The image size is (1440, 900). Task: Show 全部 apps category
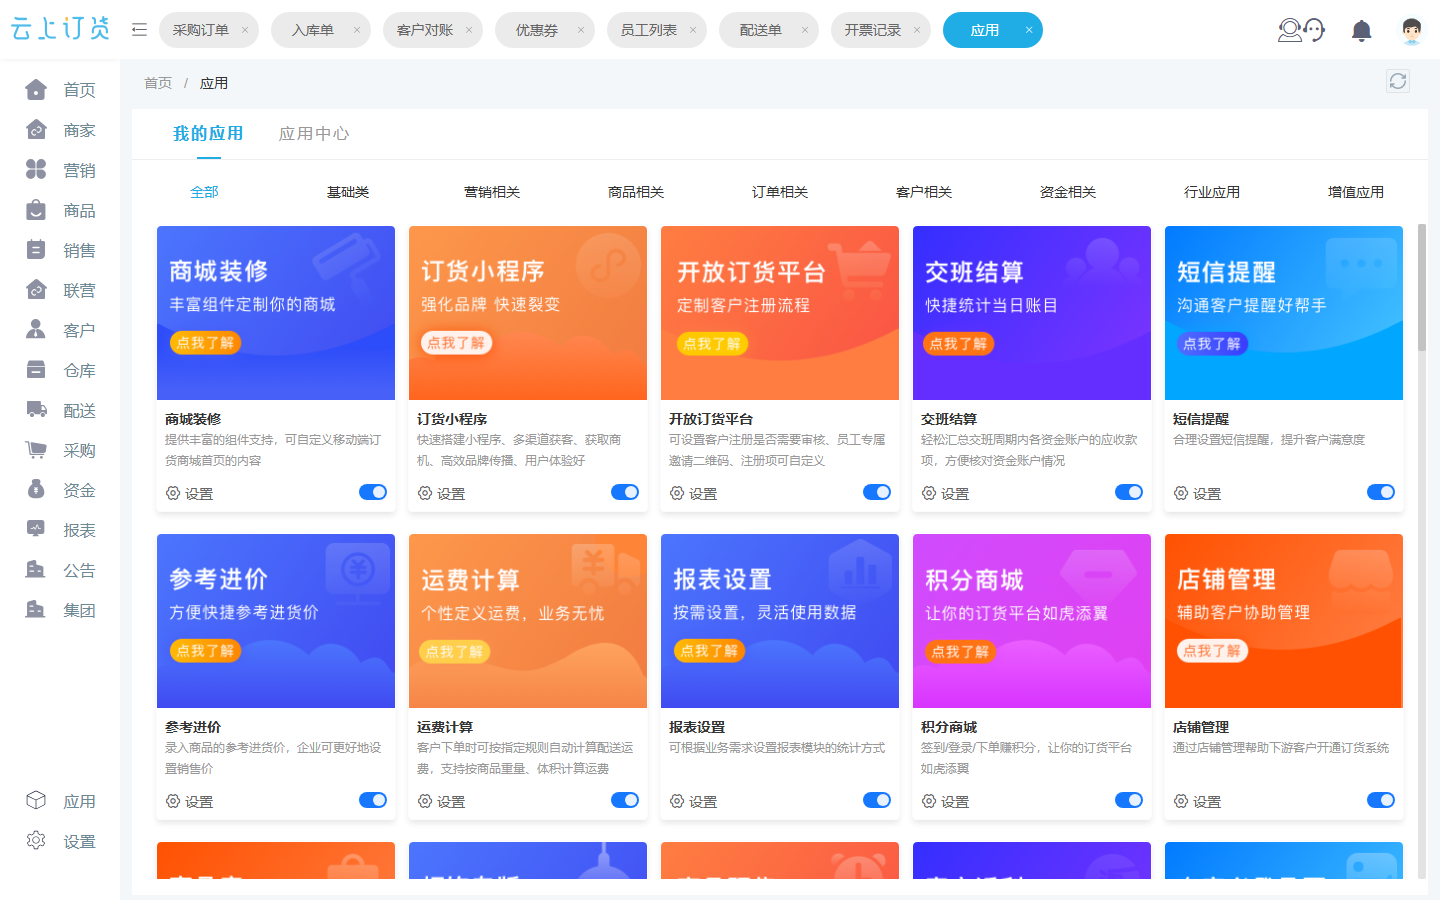pyautogui.click(x=204, y=192)
